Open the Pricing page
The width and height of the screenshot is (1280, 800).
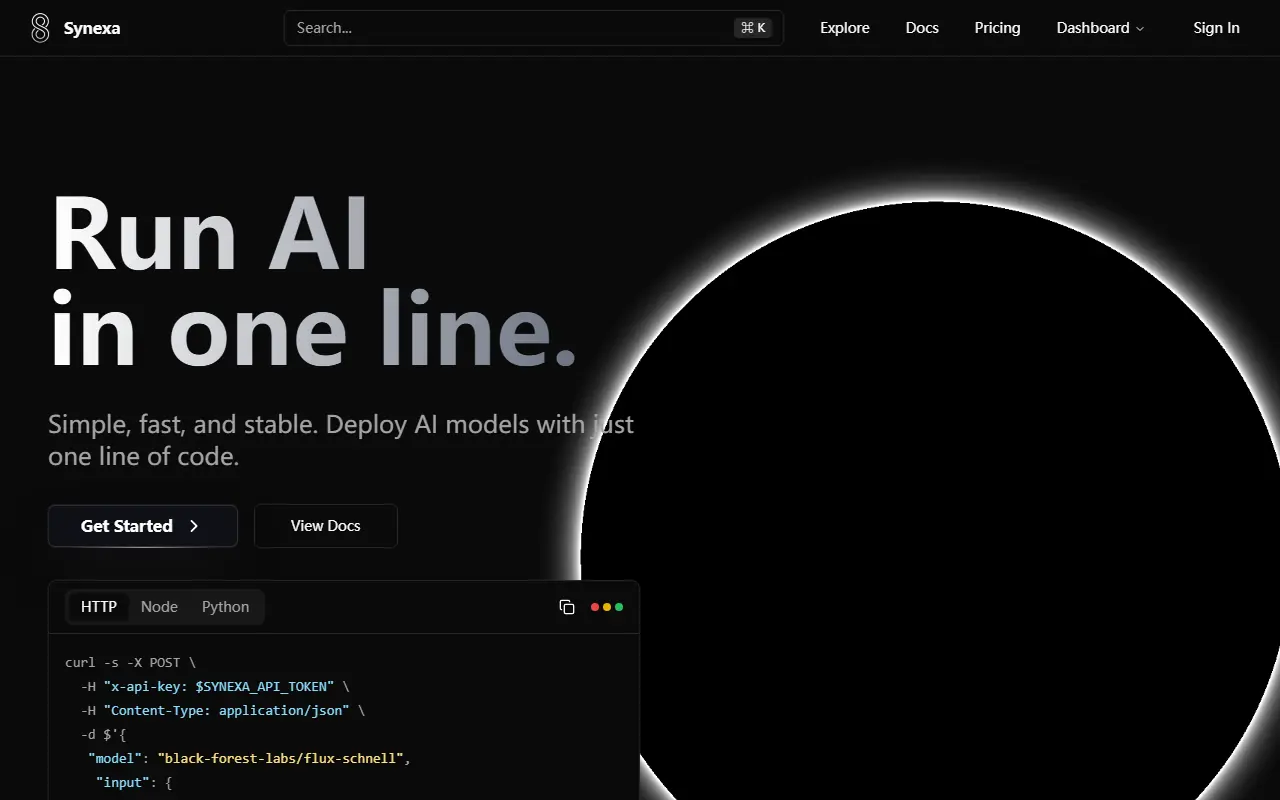coord(997,28)
